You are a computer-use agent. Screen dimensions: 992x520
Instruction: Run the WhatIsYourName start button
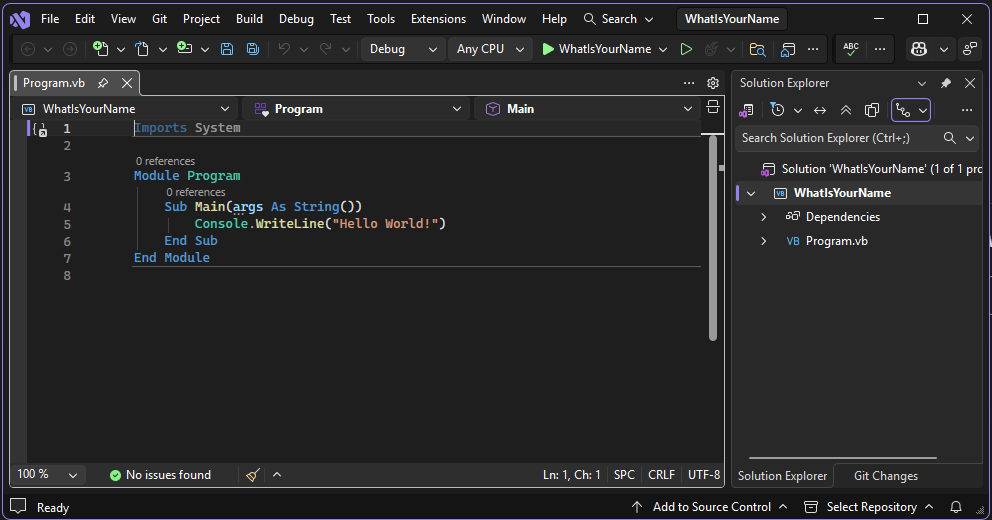[596, 49]
